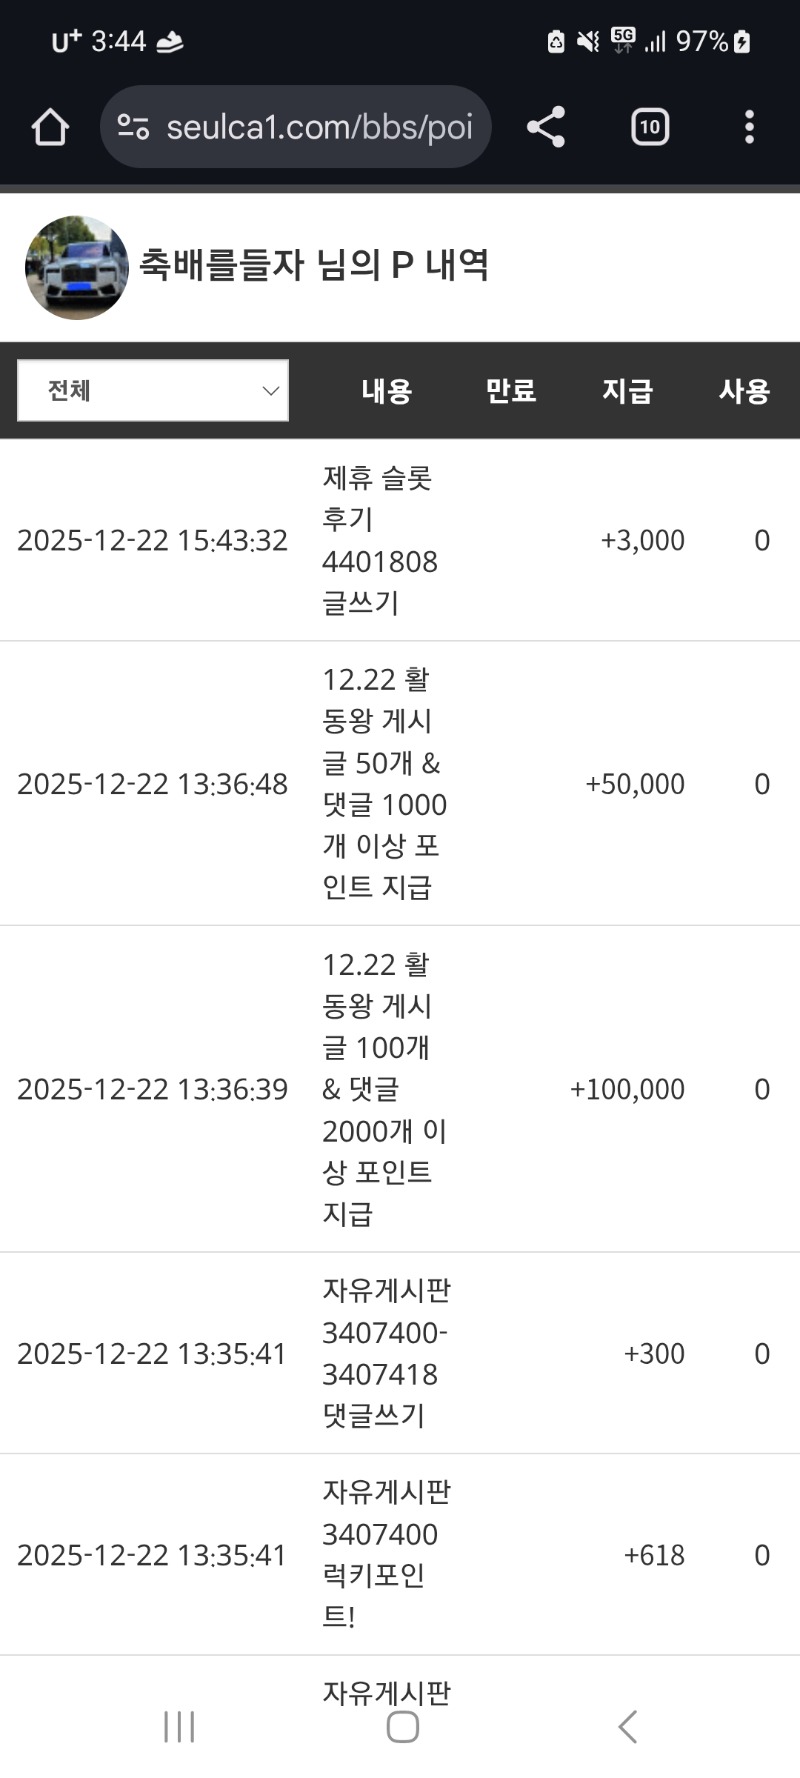Tap the seulca1.com address bar
The width and height of the screenshot is (800, 1778).
pos(318,127)
